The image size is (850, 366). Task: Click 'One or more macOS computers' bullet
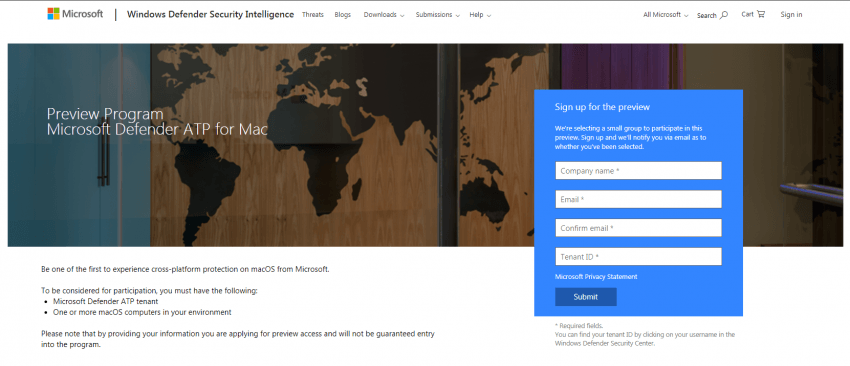click(142, 312)
